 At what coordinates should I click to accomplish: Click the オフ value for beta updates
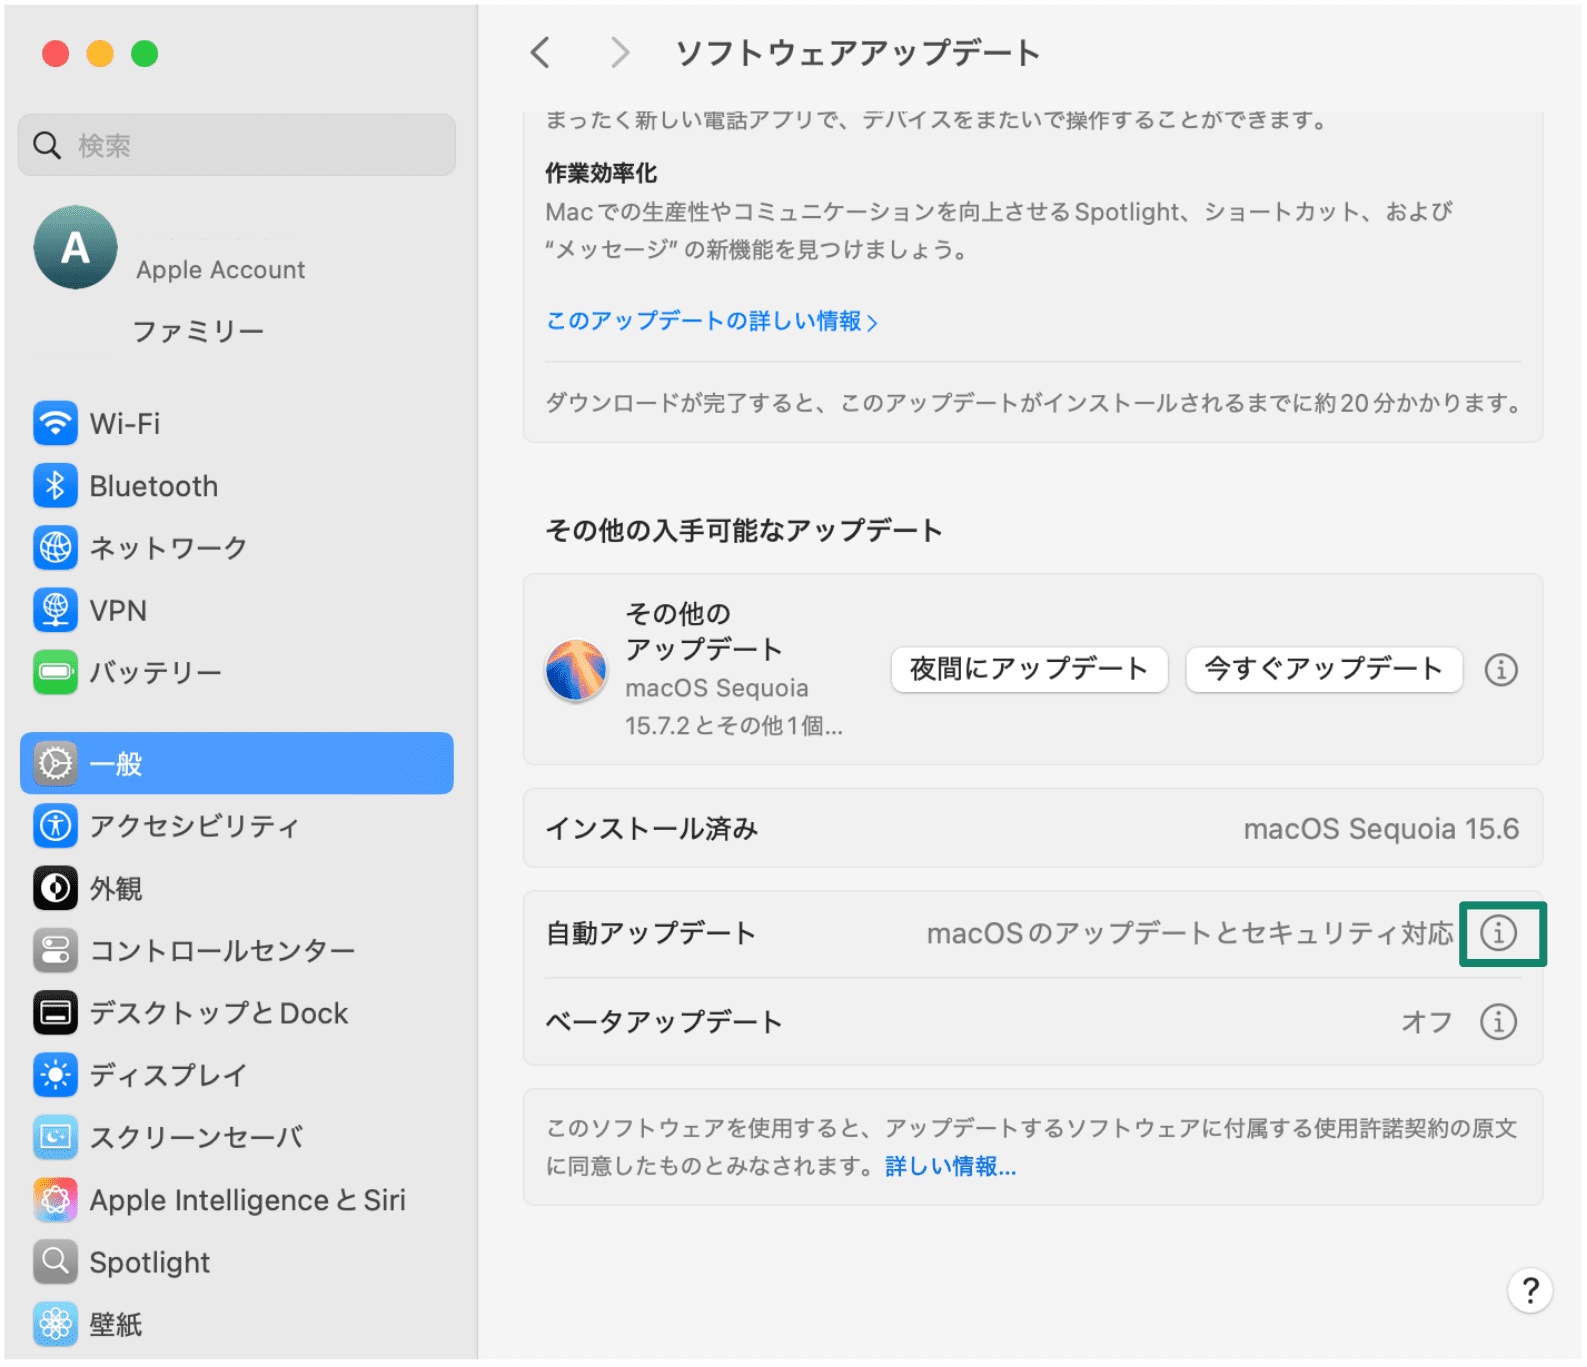[1427, 1022]
